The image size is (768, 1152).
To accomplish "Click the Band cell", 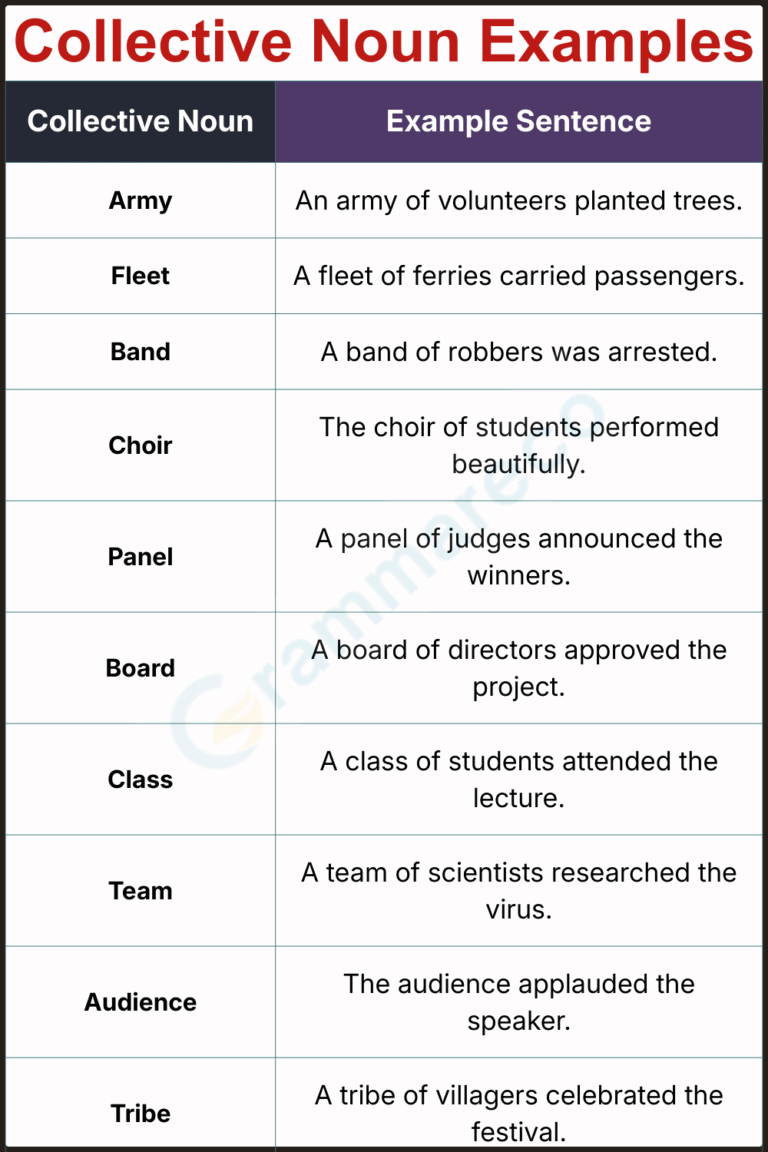I will click(140, 352).
